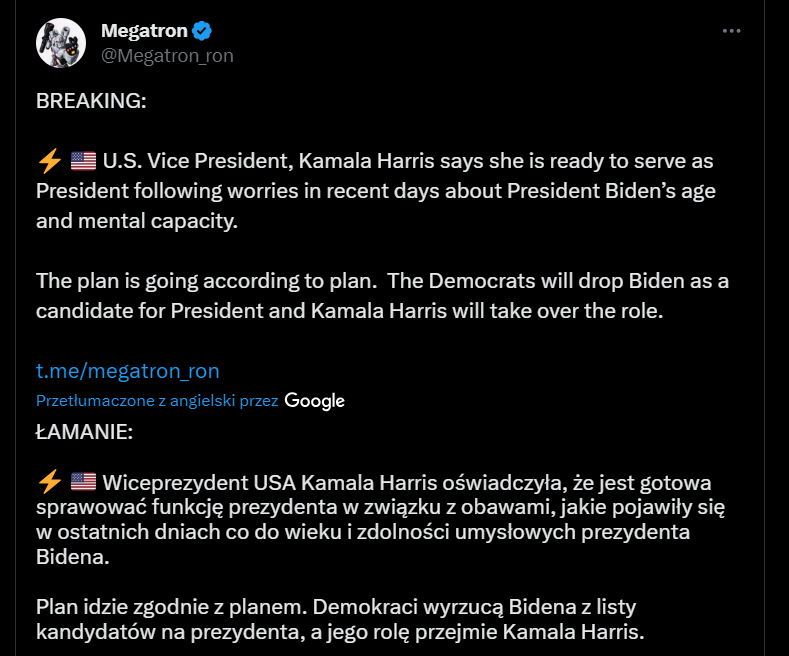Click the US flag emoji before 'U.S. Vice President'
Image resolution: width=789 pixels, height=656 pixels.
click(x=83, y=160)
